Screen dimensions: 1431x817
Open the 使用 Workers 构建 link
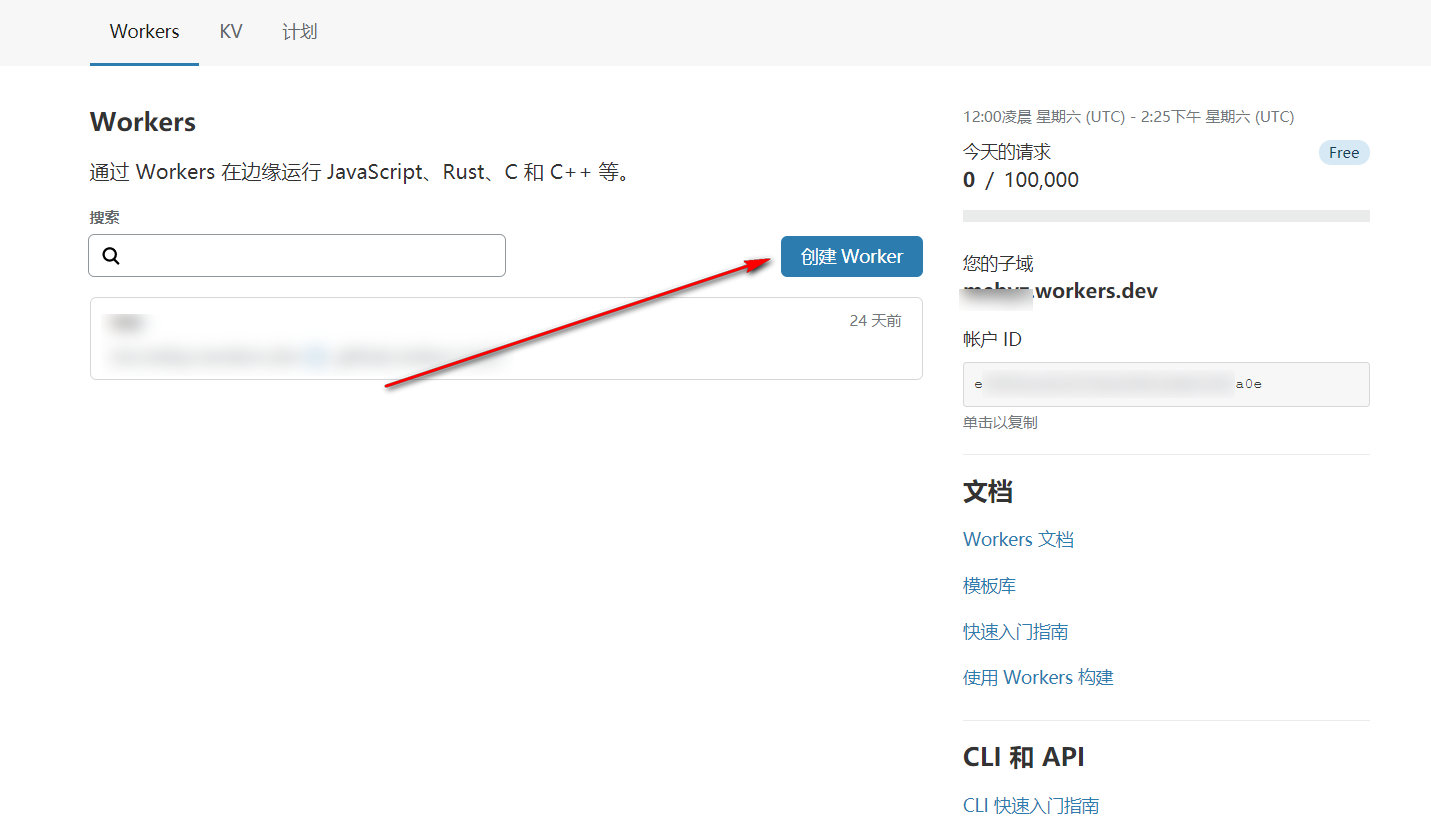pyautogui.click(x=1038, y=677)
